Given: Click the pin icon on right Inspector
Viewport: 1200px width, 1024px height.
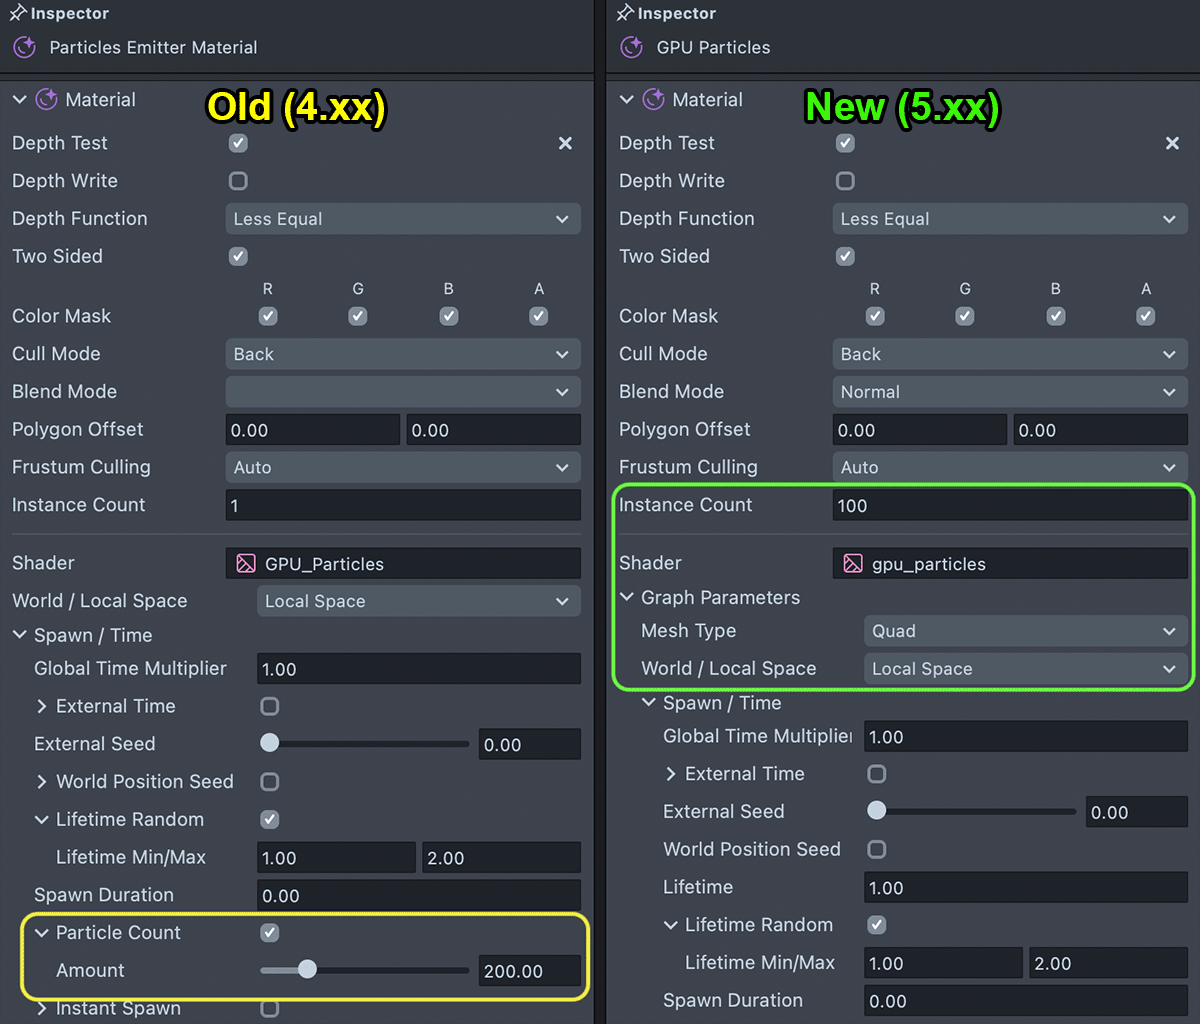Looking at the screenshot, I should click(x=625, y=13).
